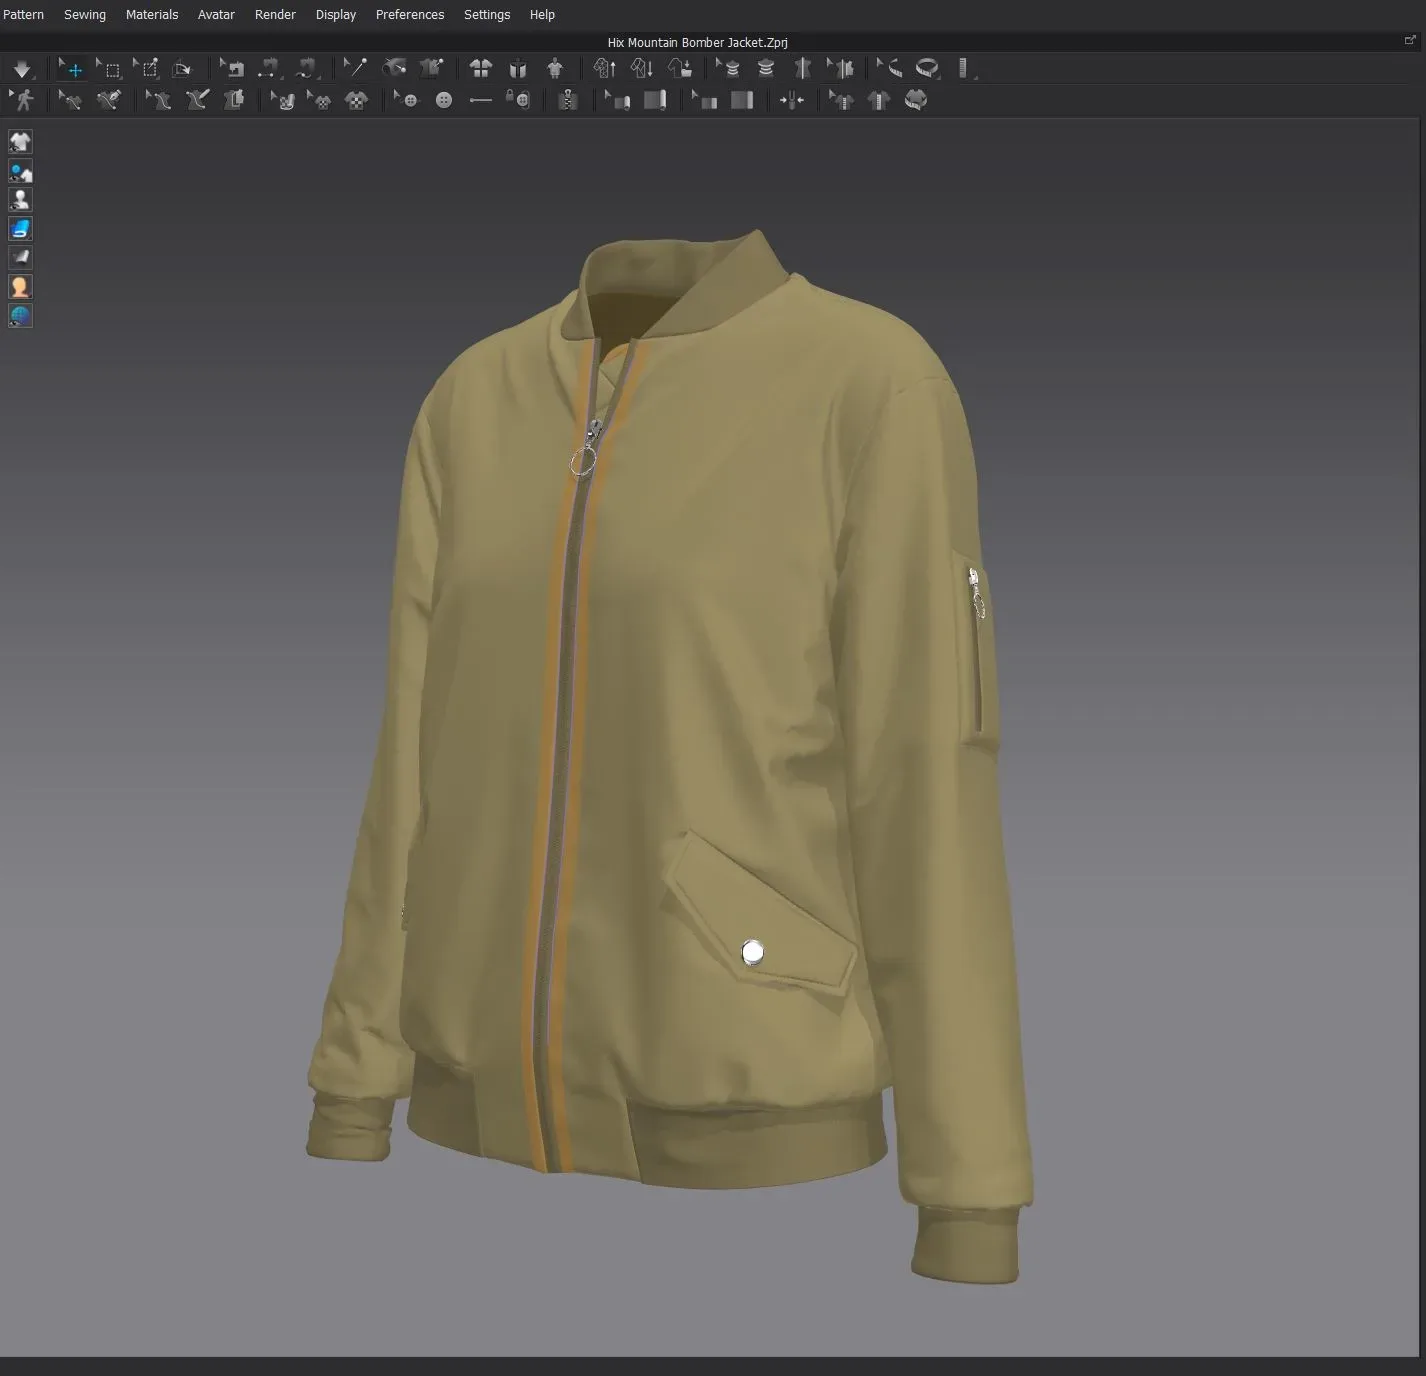Image resolution: width=1426 pixels, height=1376 pixels.
Task: Open the Sewing menu
Action: (x=85, y=15)
